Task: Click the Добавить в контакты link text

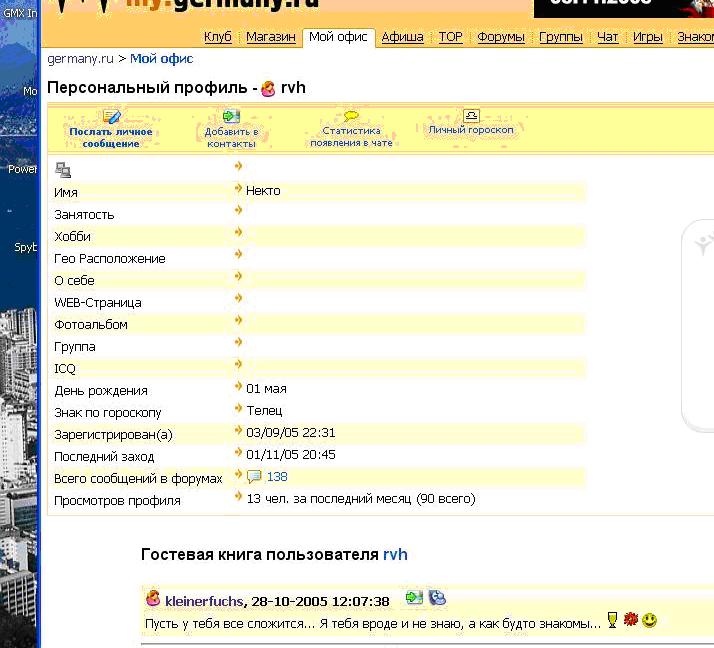Action: coord(231,138)
